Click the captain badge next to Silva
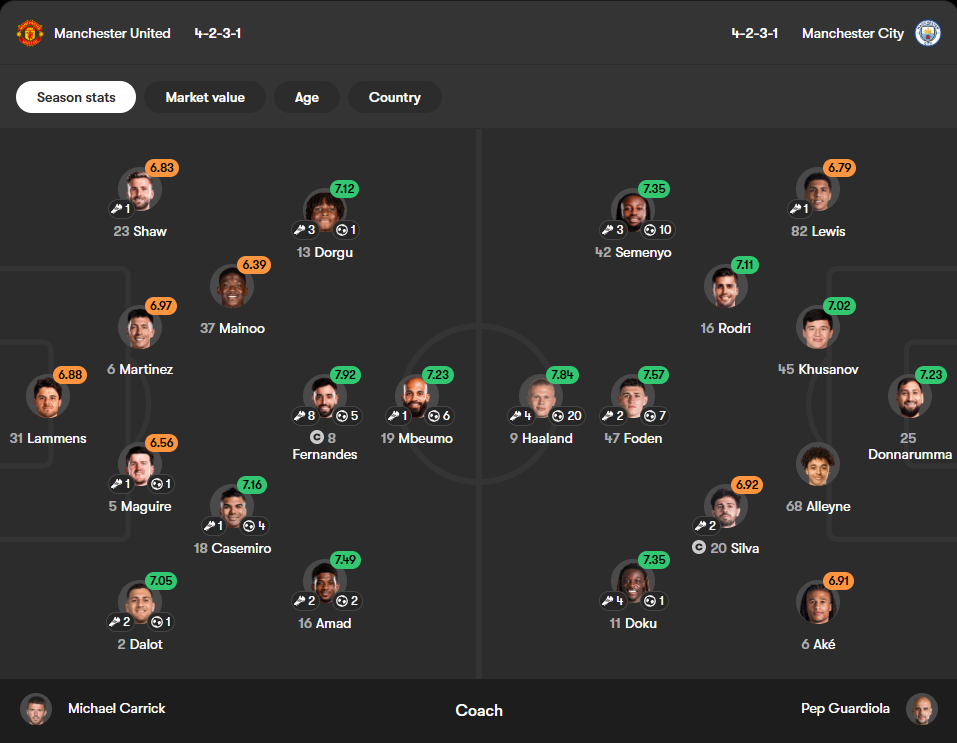957x743 pixels. pos(699,547)
